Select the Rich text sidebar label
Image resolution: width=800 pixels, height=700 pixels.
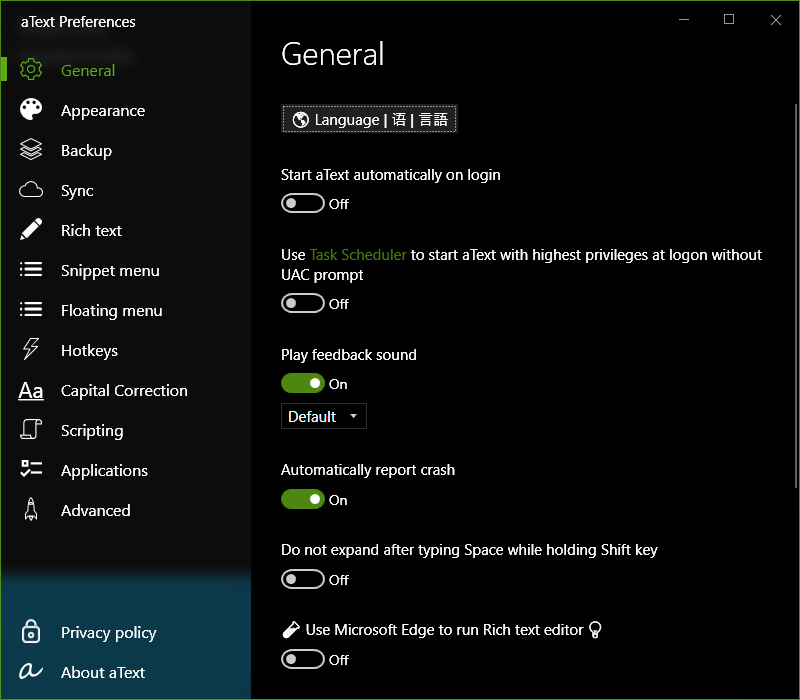(x=91, y=231)
